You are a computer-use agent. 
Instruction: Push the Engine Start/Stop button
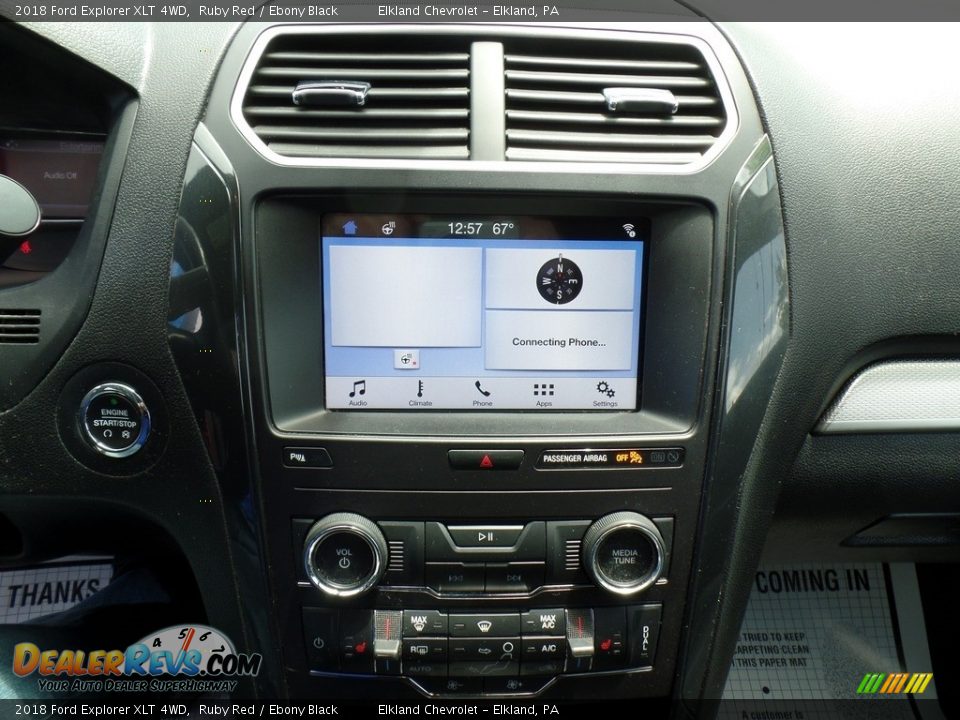point(114,420)
